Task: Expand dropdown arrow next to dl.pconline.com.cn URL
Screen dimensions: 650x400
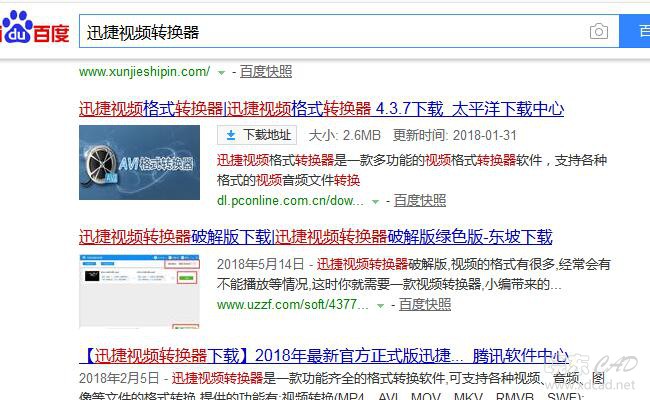Action: coord(375,202)
